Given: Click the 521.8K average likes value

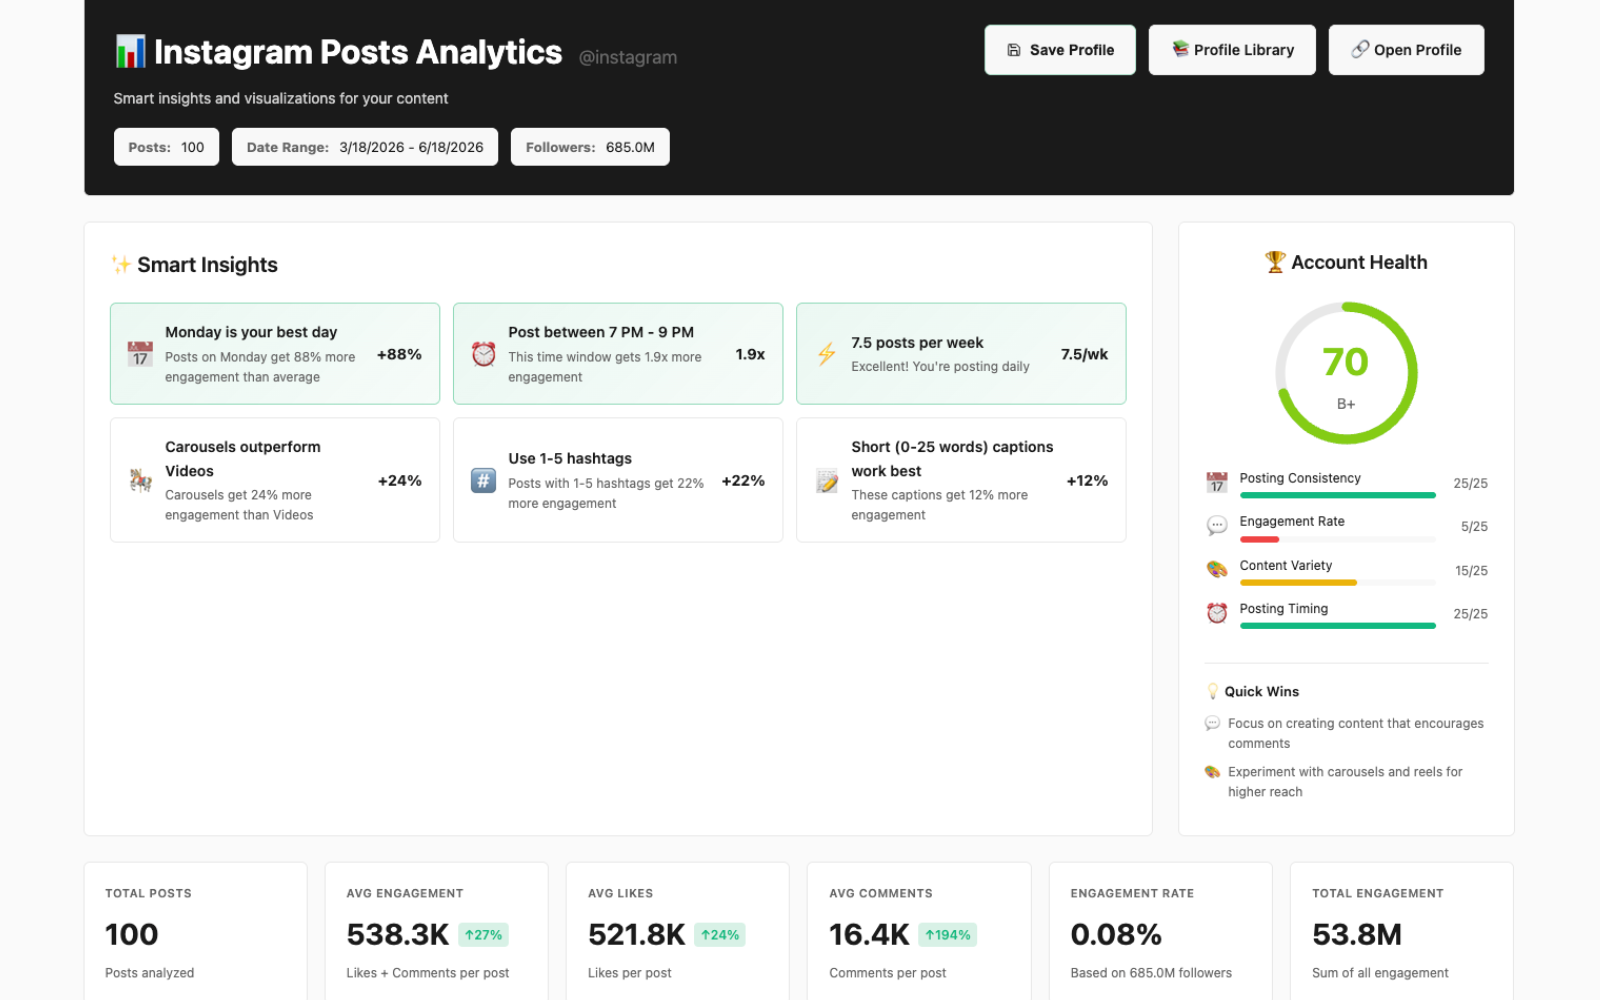Looking at the screenshot, I should coord(636,934).
